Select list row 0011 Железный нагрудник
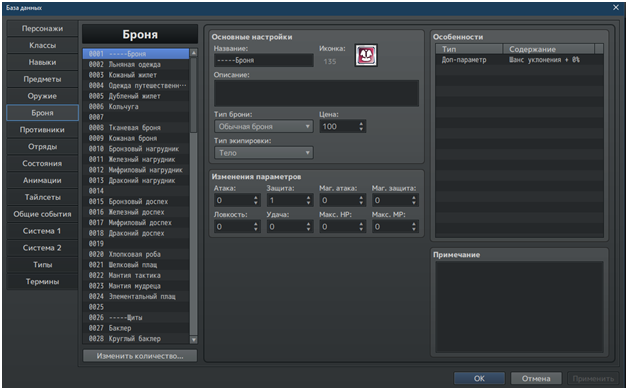 [x=136, y=159]
